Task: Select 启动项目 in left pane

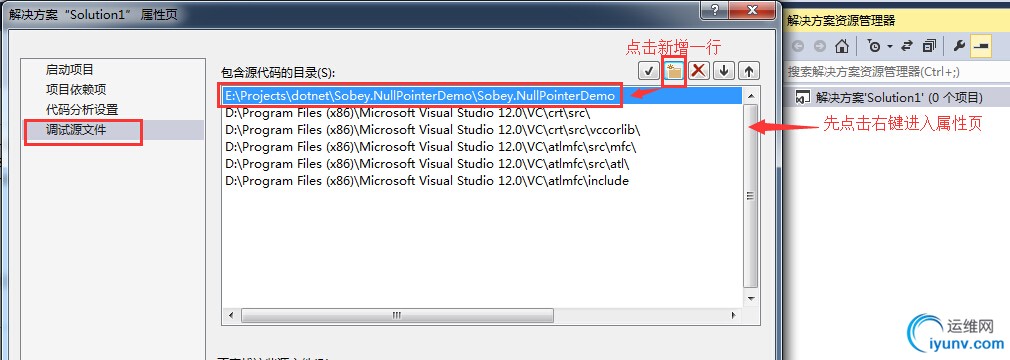Action: tap(70, 70)
